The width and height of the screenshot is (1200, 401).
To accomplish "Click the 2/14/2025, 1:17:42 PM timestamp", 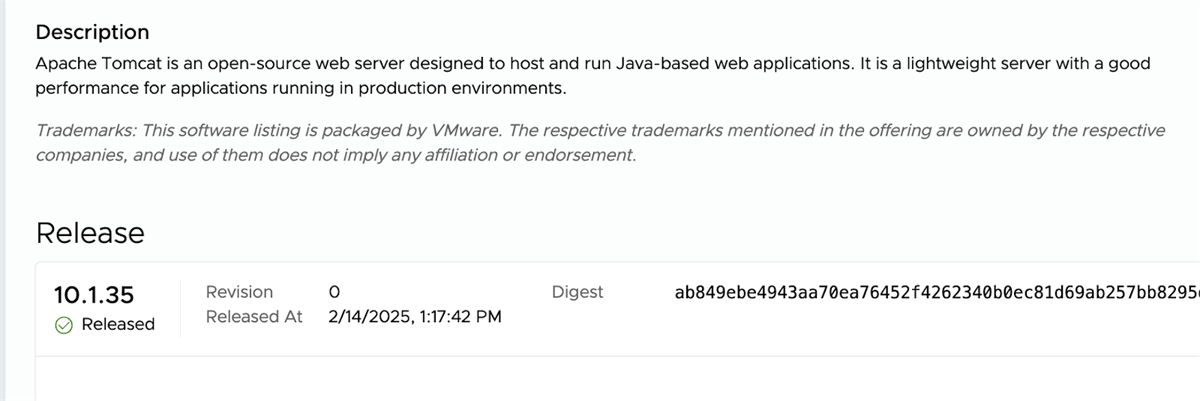I will coord(415,317).
